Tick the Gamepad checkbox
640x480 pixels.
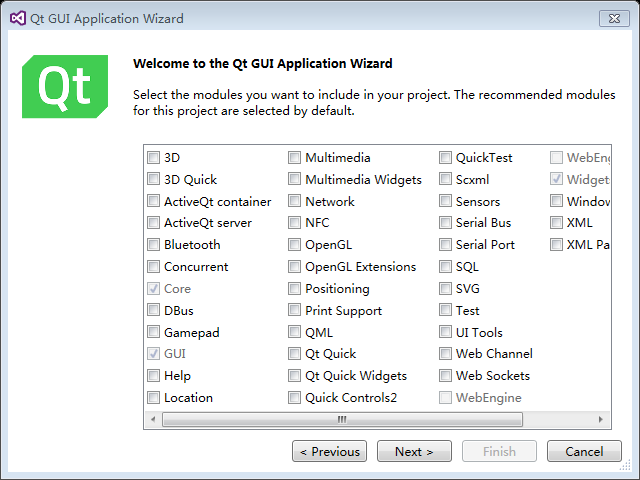[x=153, y=332]
